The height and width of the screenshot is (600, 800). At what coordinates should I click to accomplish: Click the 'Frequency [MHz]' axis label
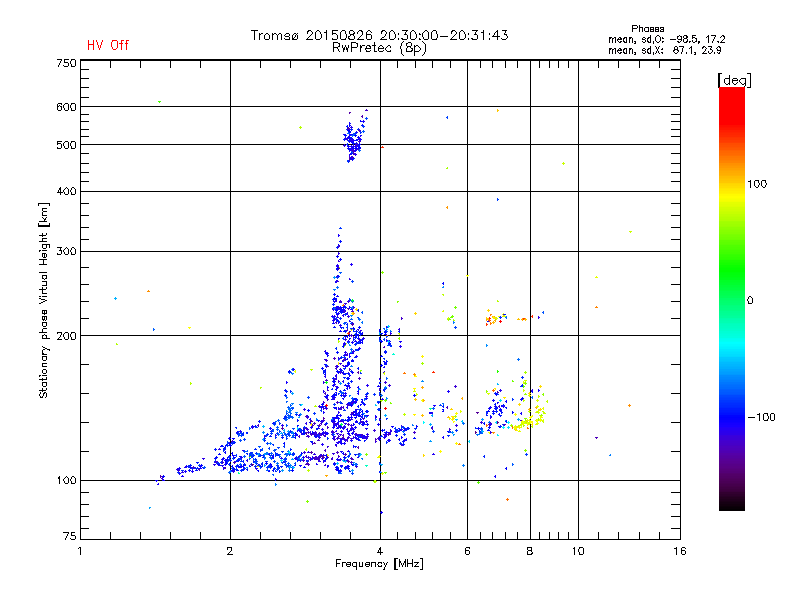coord(379,564)
